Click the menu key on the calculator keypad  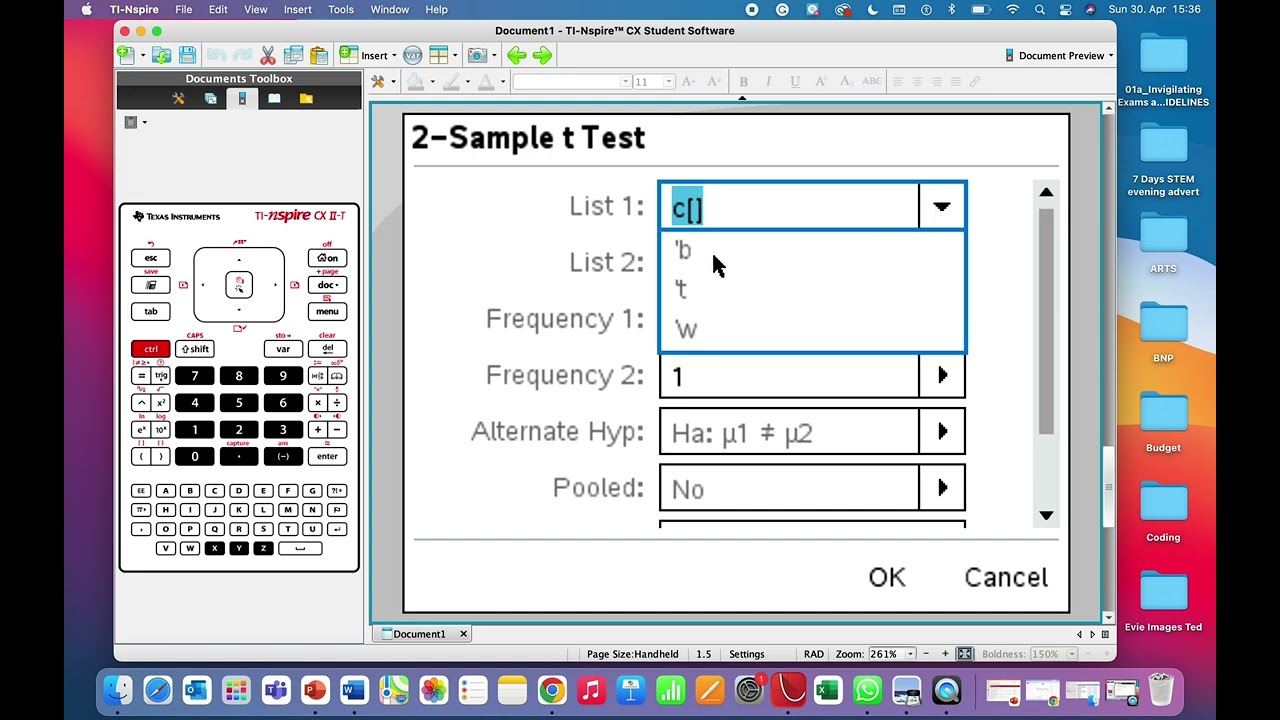(327, 312)
